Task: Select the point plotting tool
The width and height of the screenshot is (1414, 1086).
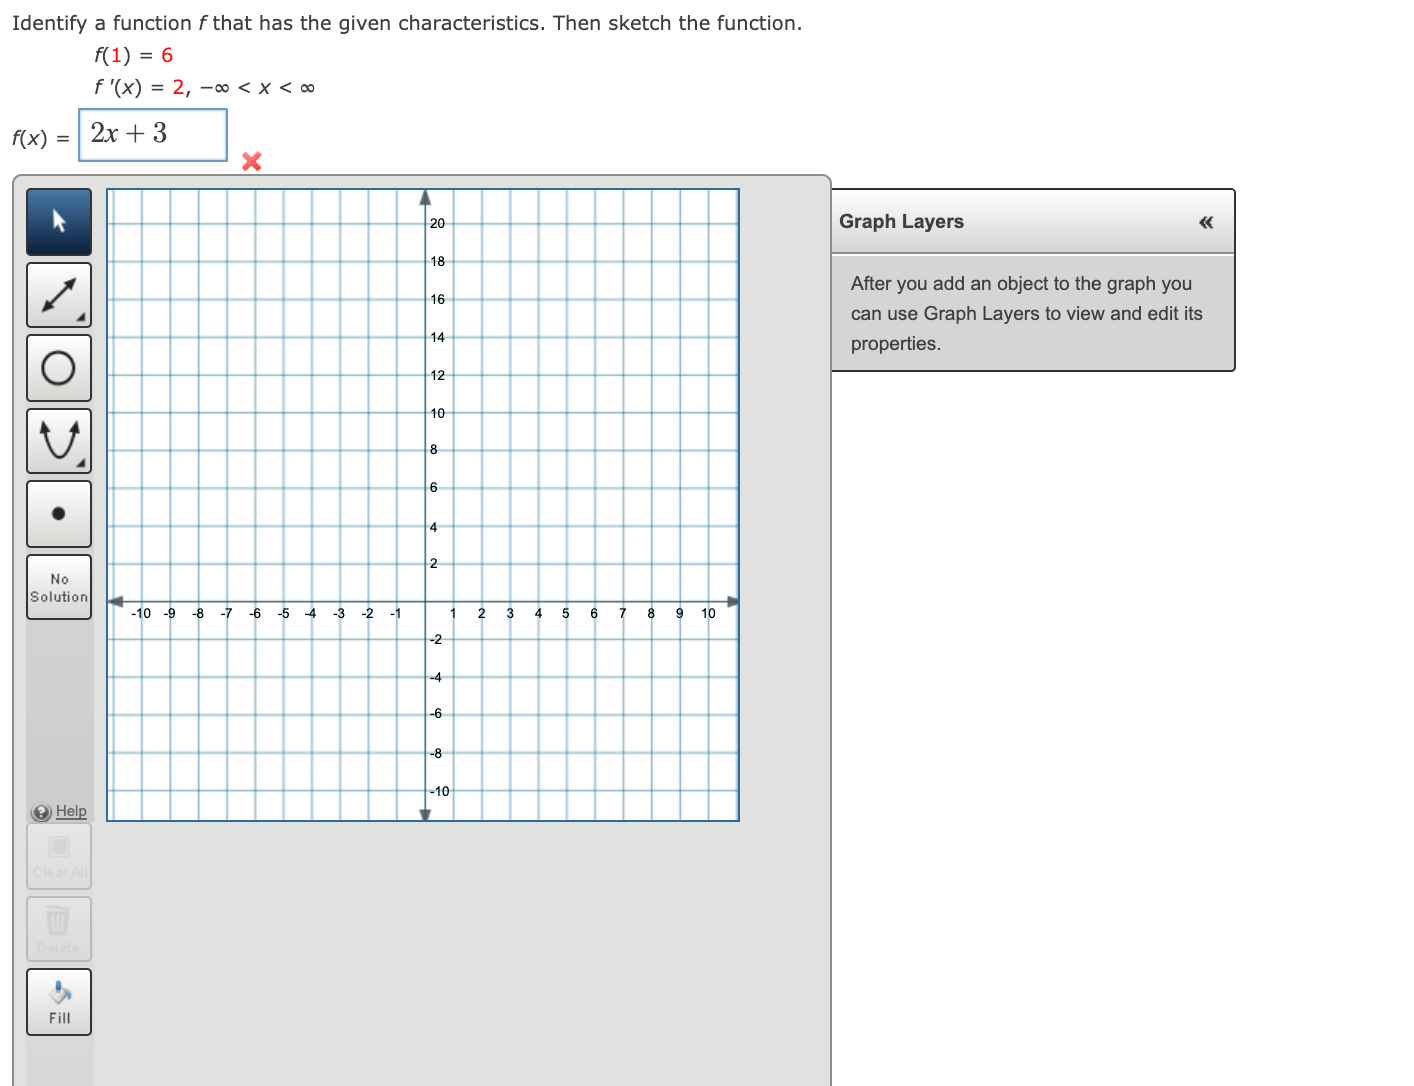Action: (x=57, y=513)
